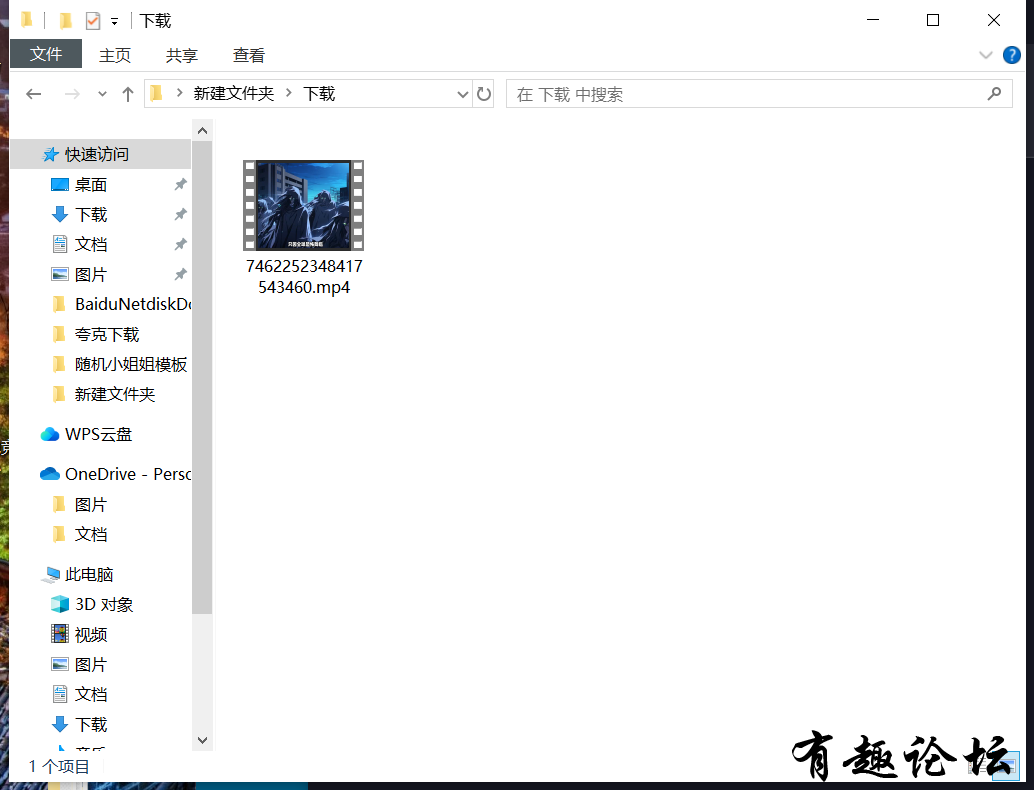Open the 文件 ribbon tab

(46, 54)
